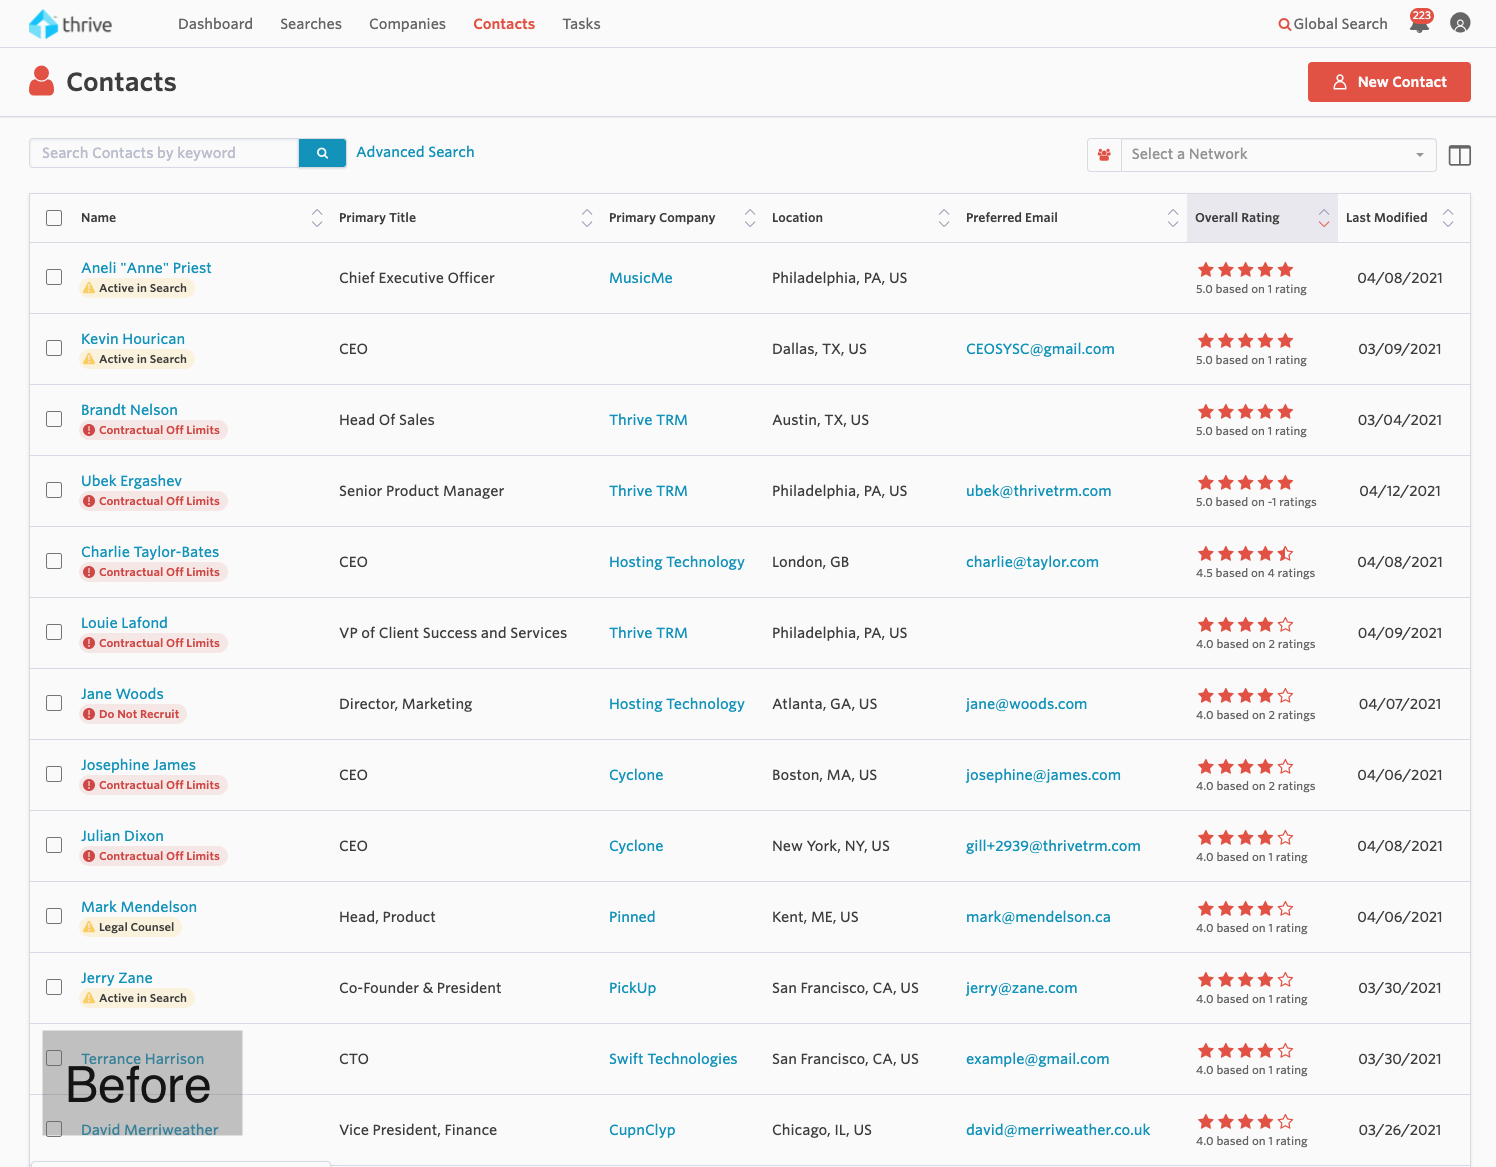Open the Companies menu item
1496x1167 pixels.
pyautogui.click(x=407, y=24)
